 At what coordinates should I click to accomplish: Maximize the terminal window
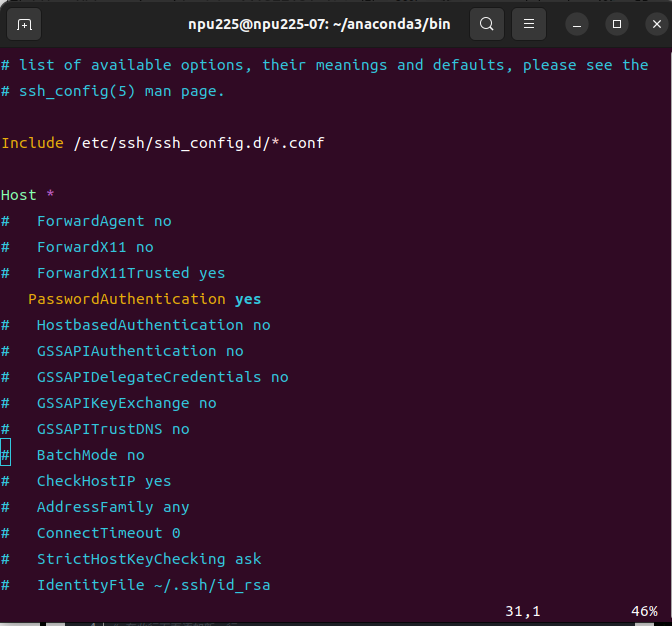[617, 24]
